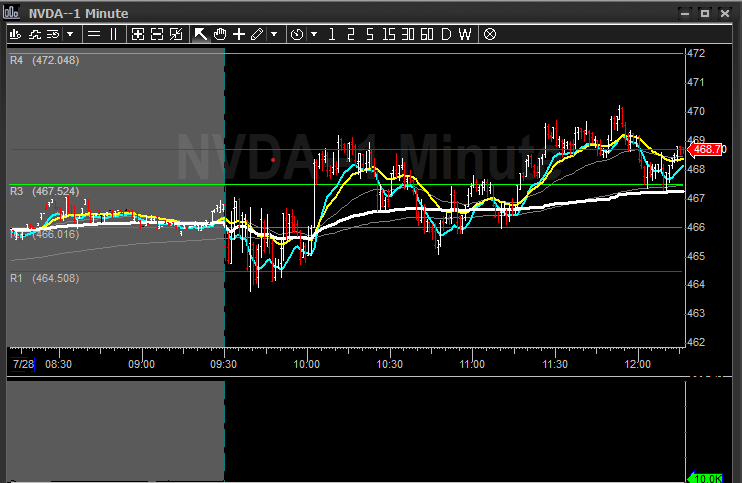Click the small red dot on the chart
Screen dimensions: 742x483
(x=273, y=160)
